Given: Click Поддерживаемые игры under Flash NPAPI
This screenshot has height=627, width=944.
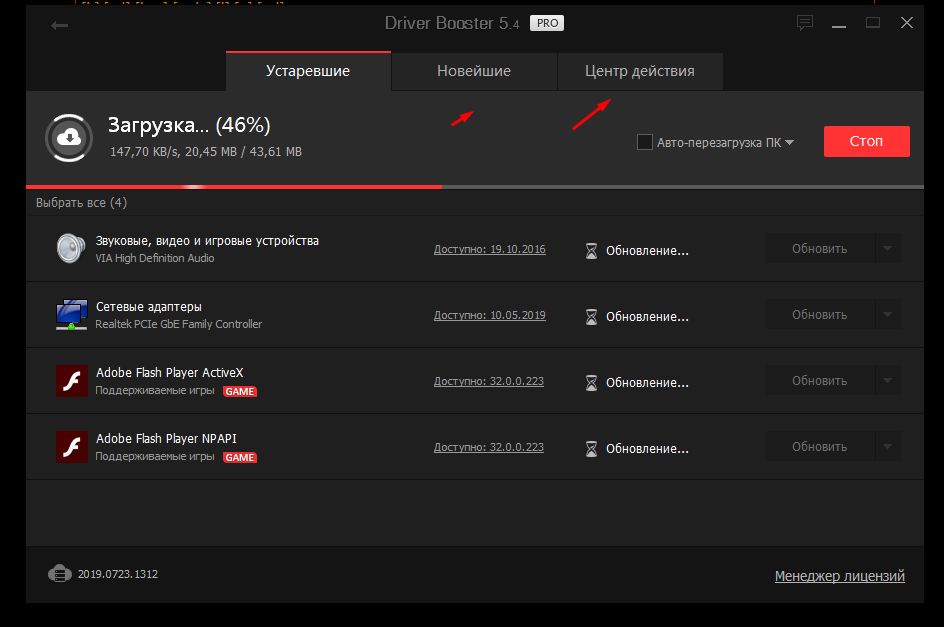Looking at the screenshot, I should (x=155, y=457).
